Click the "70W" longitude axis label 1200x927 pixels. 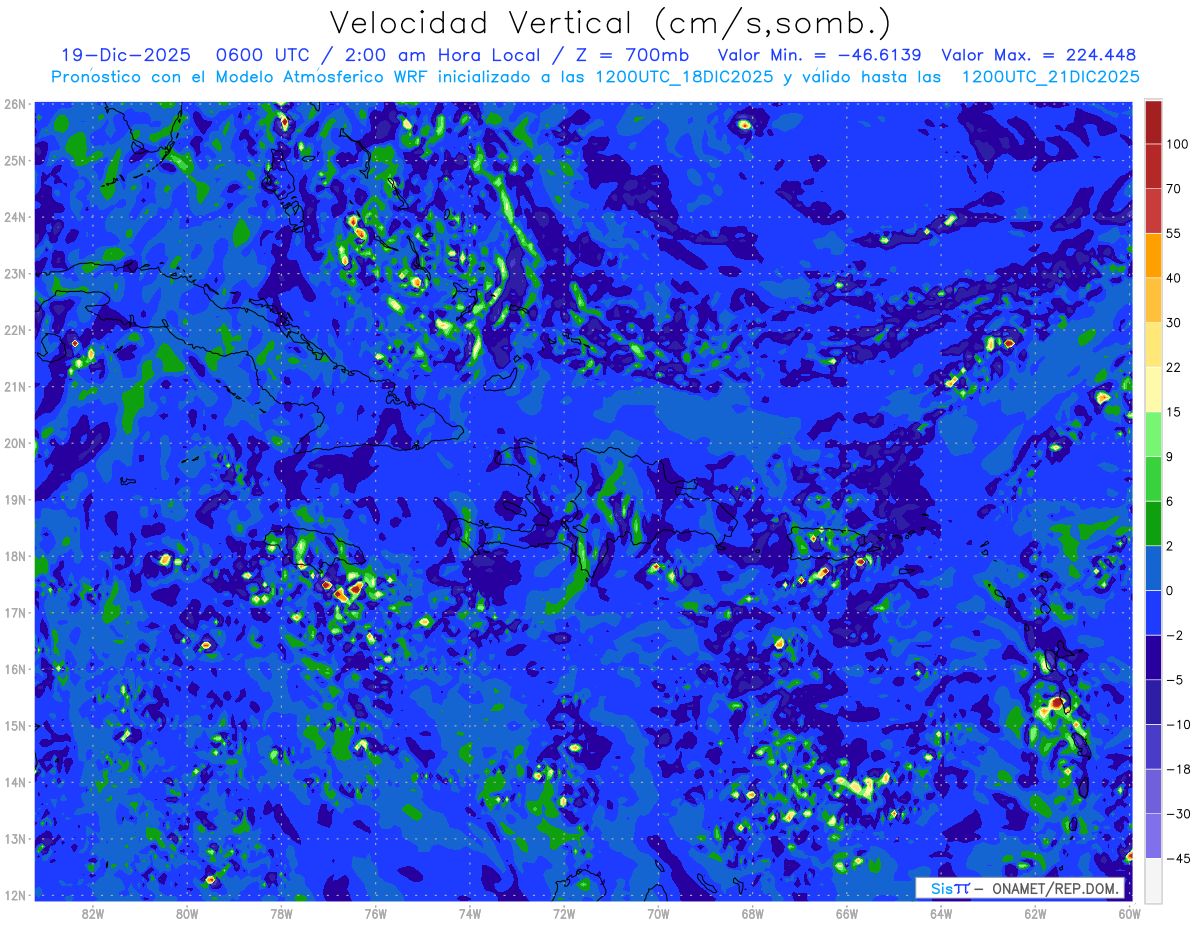pyautogui.click(x=658, y=913)
